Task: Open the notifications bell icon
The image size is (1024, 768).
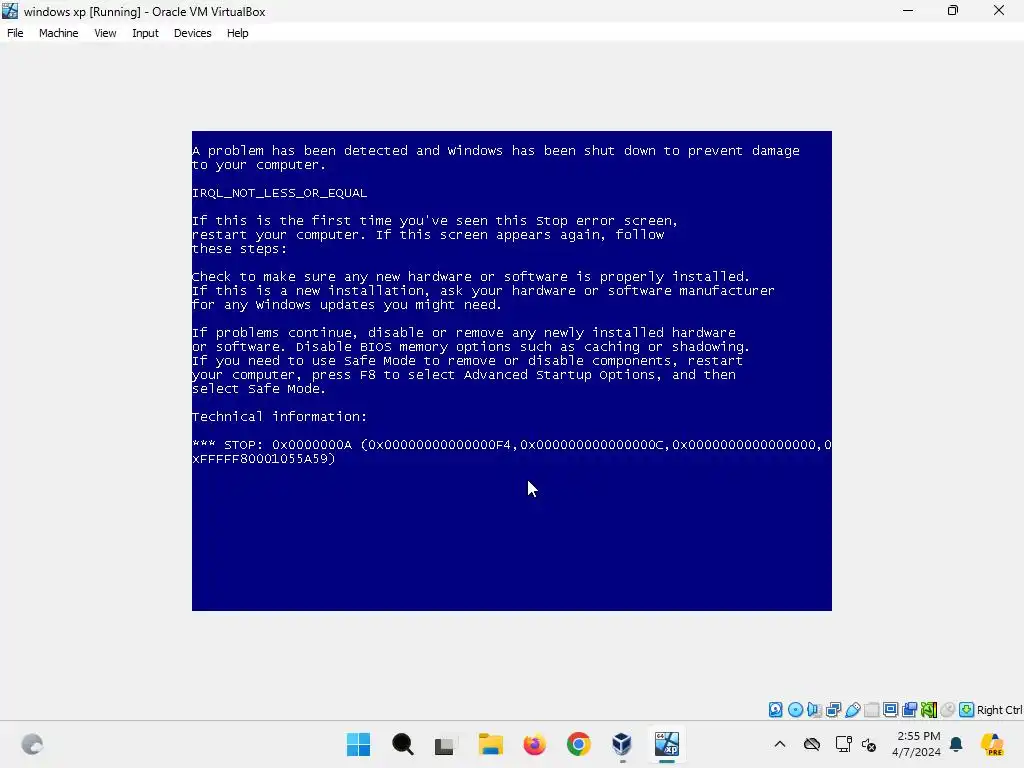Action: point(956,744)
